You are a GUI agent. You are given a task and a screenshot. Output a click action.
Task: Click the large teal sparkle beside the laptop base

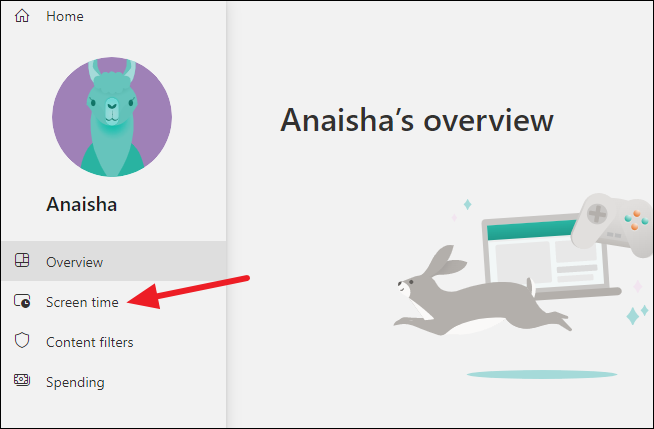point(633,316)
